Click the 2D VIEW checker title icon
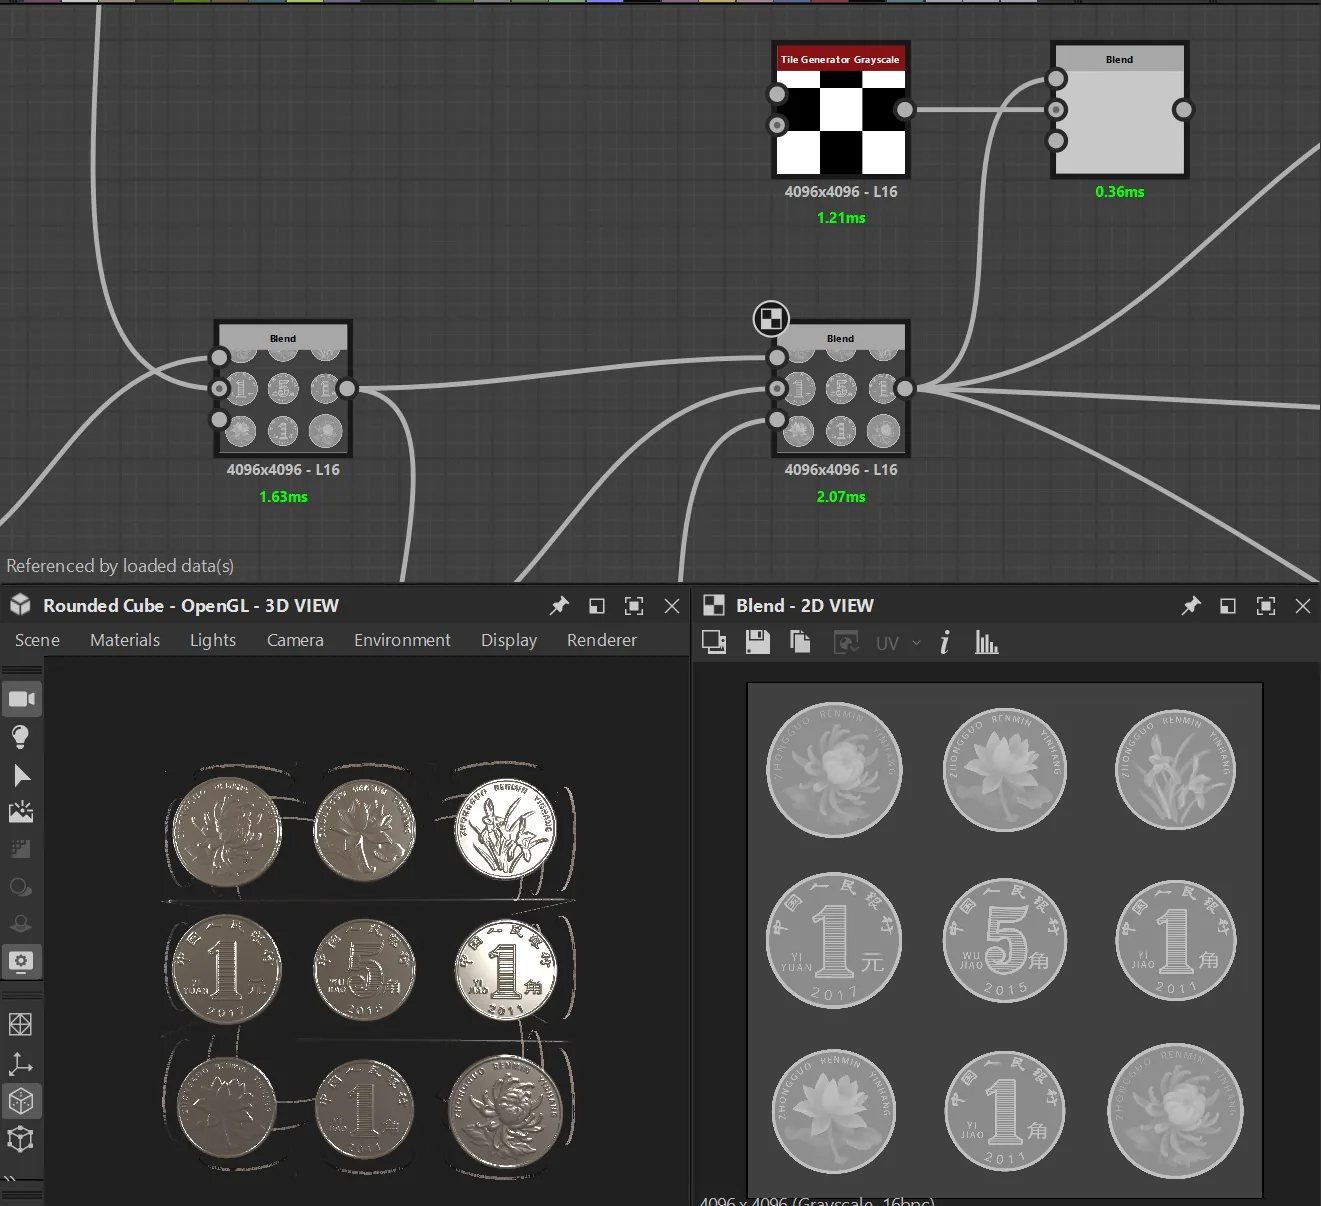 [x=714, y=605]
